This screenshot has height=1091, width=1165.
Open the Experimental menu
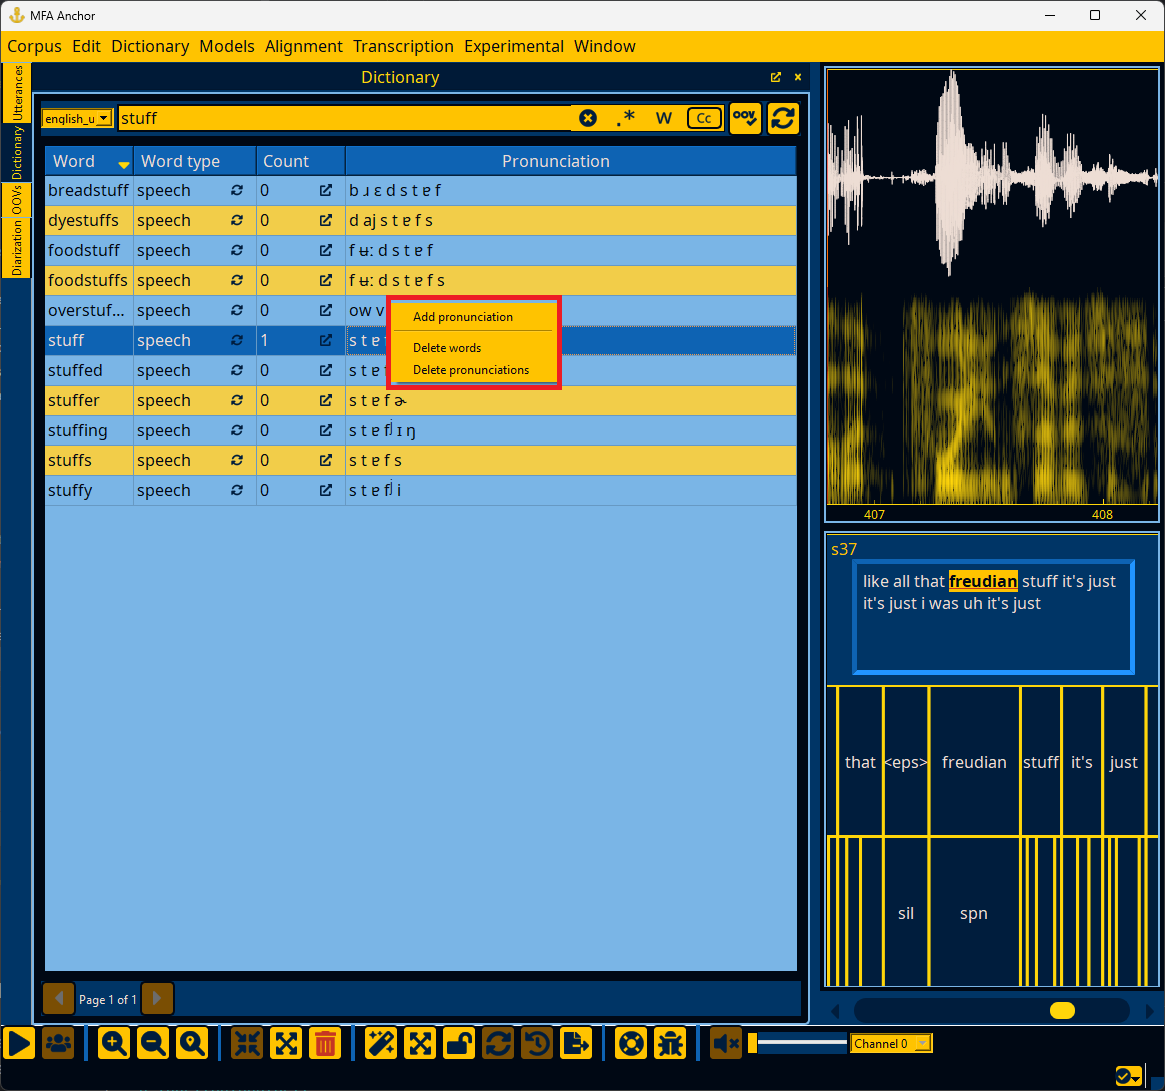point(514,46)
